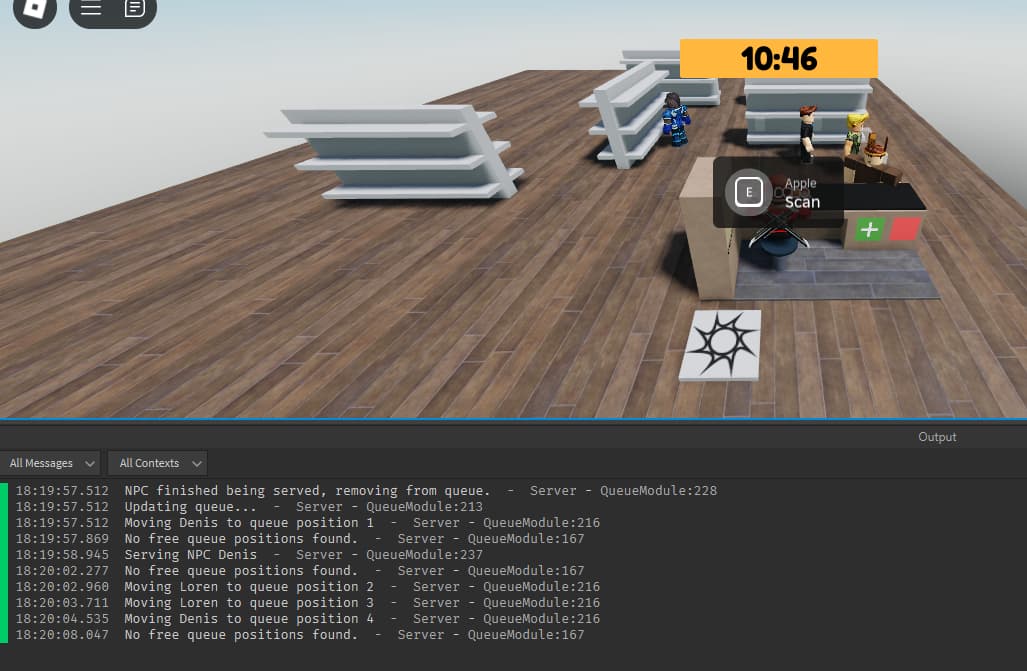Open the All Contexts filter dropdown
Screen dimensions: 1027x671
[157, 463]
